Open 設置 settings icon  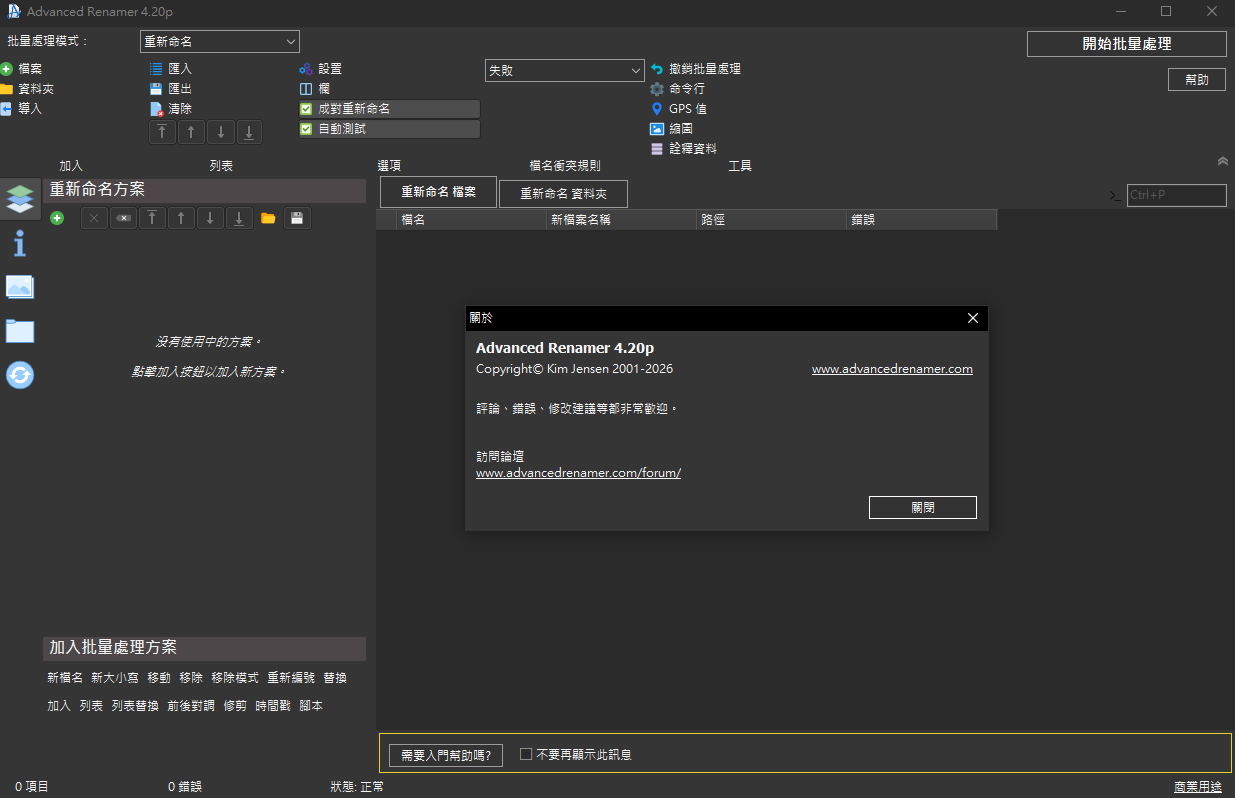(x=306, y=69)
